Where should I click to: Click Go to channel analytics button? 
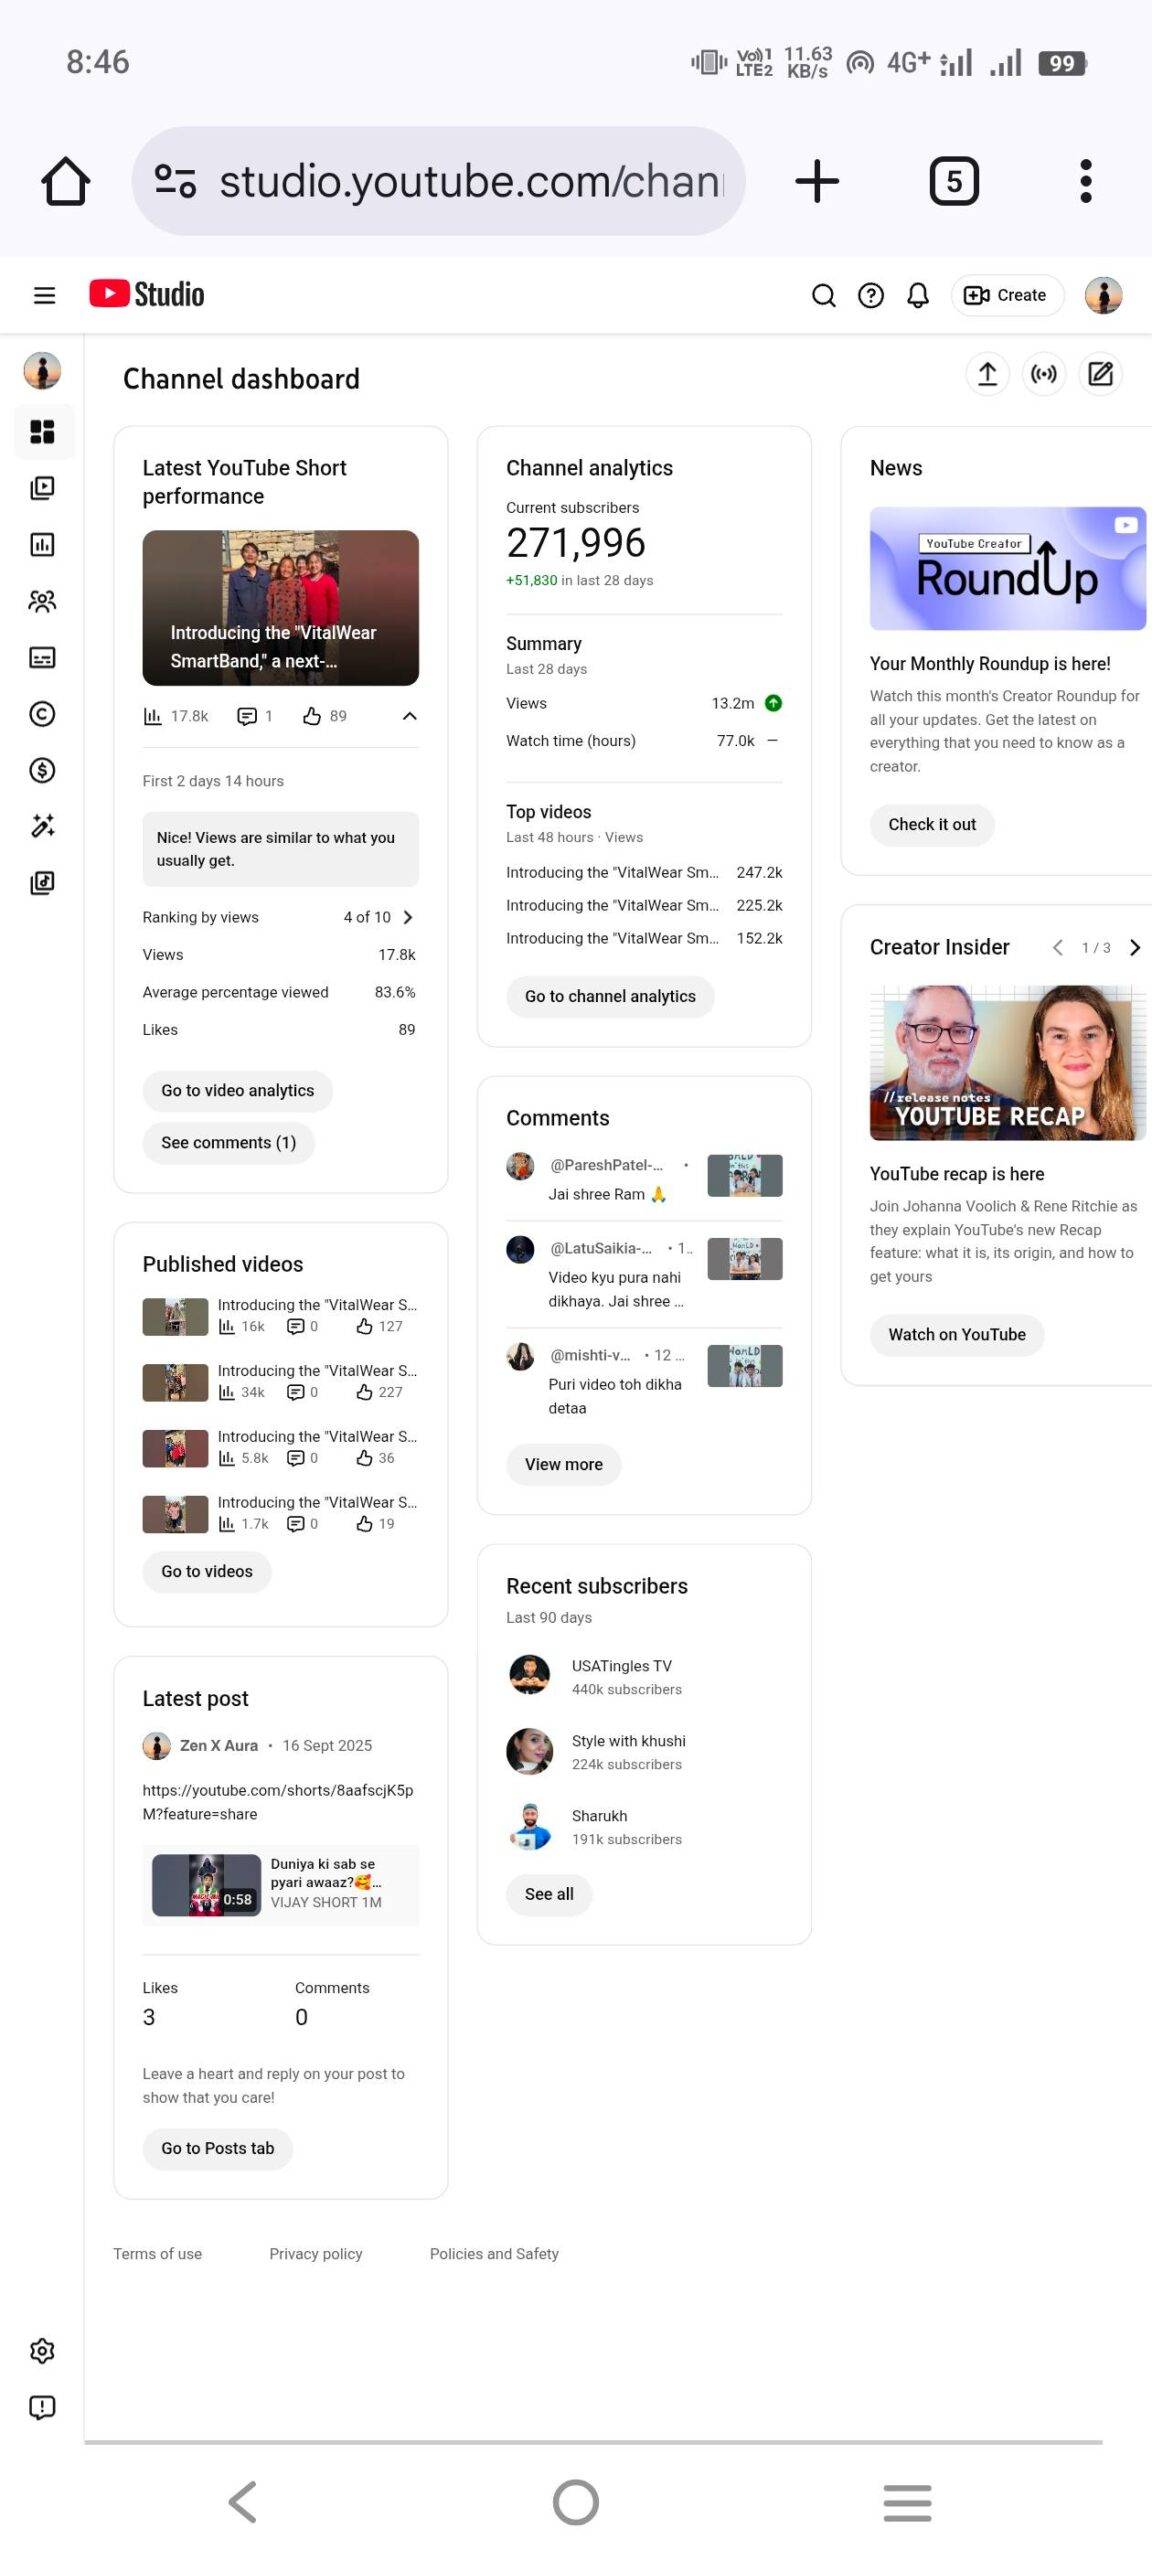(x=610, y=996)
